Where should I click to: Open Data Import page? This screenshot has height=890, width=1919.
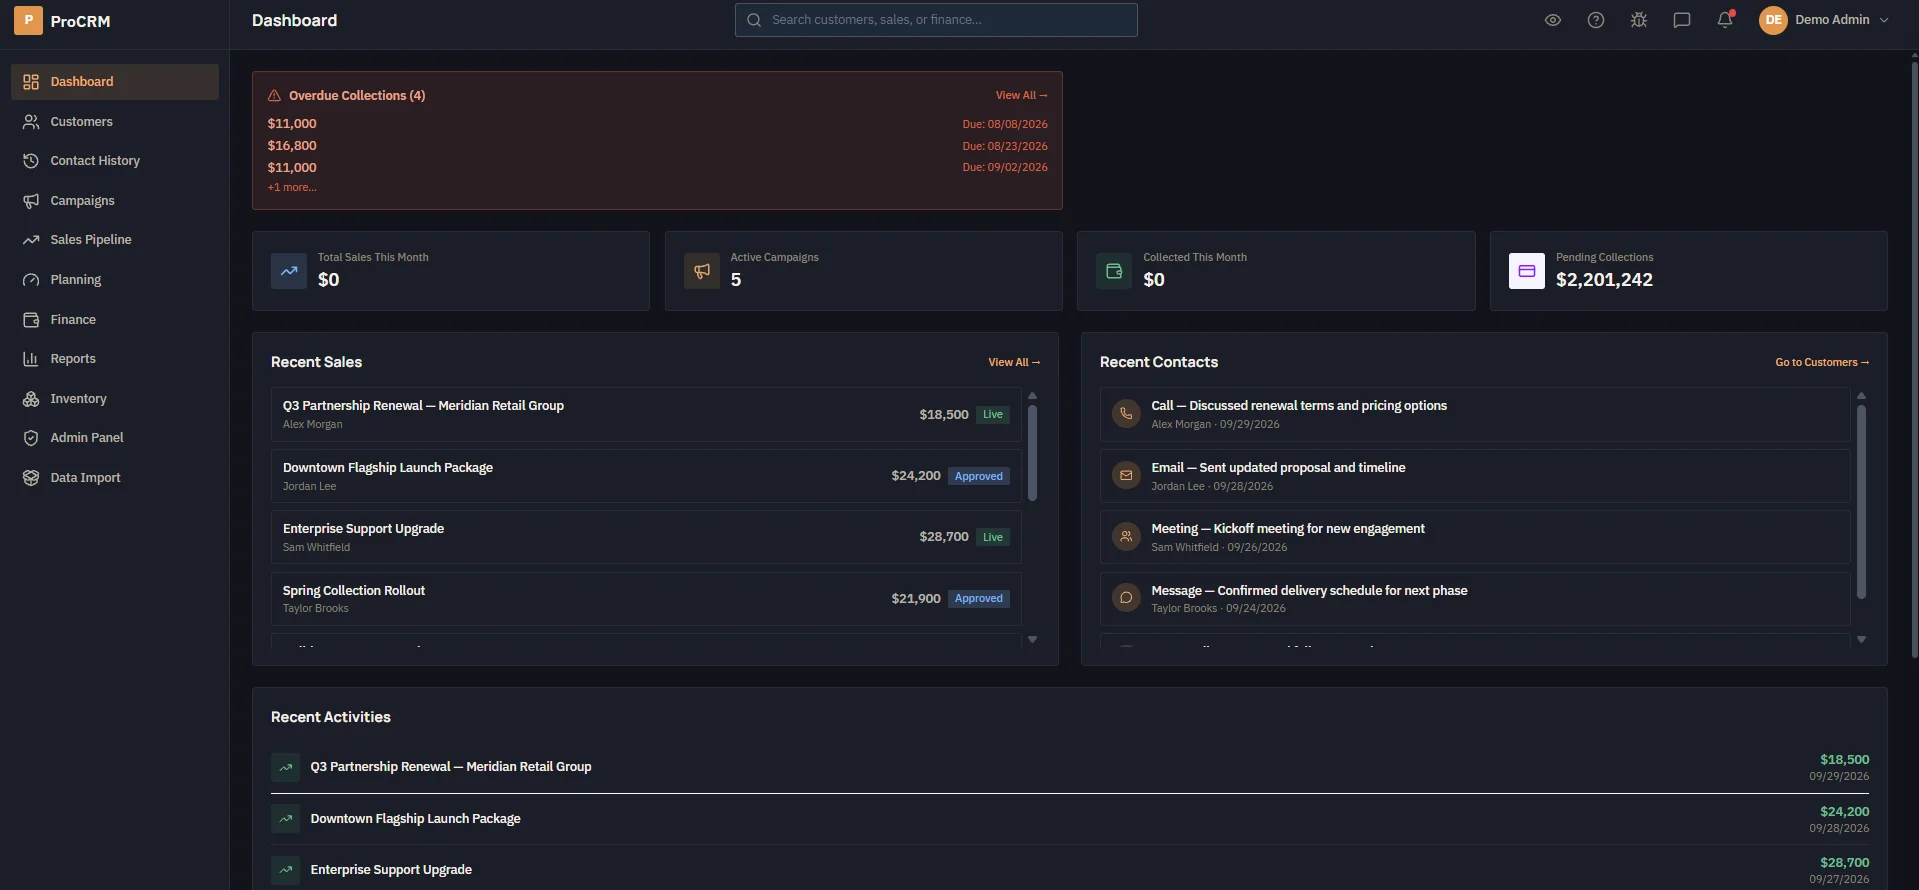click(115, 478)
